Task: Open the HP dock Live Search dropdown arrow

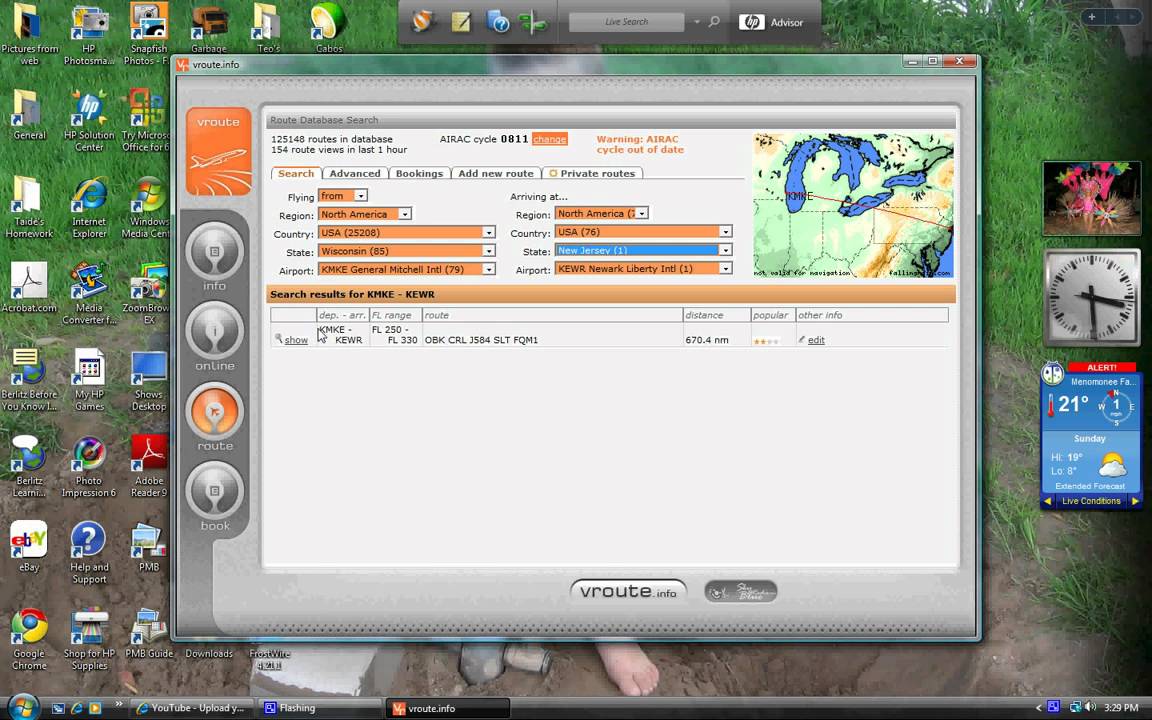Action: coord(696,22)
